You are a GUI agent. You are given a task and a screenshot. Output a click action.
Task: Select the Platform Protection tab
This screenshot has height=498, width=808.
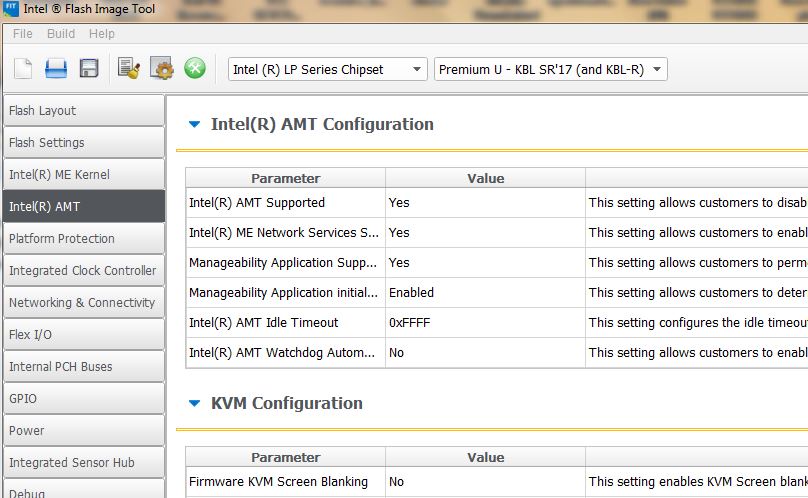(82, 239)
